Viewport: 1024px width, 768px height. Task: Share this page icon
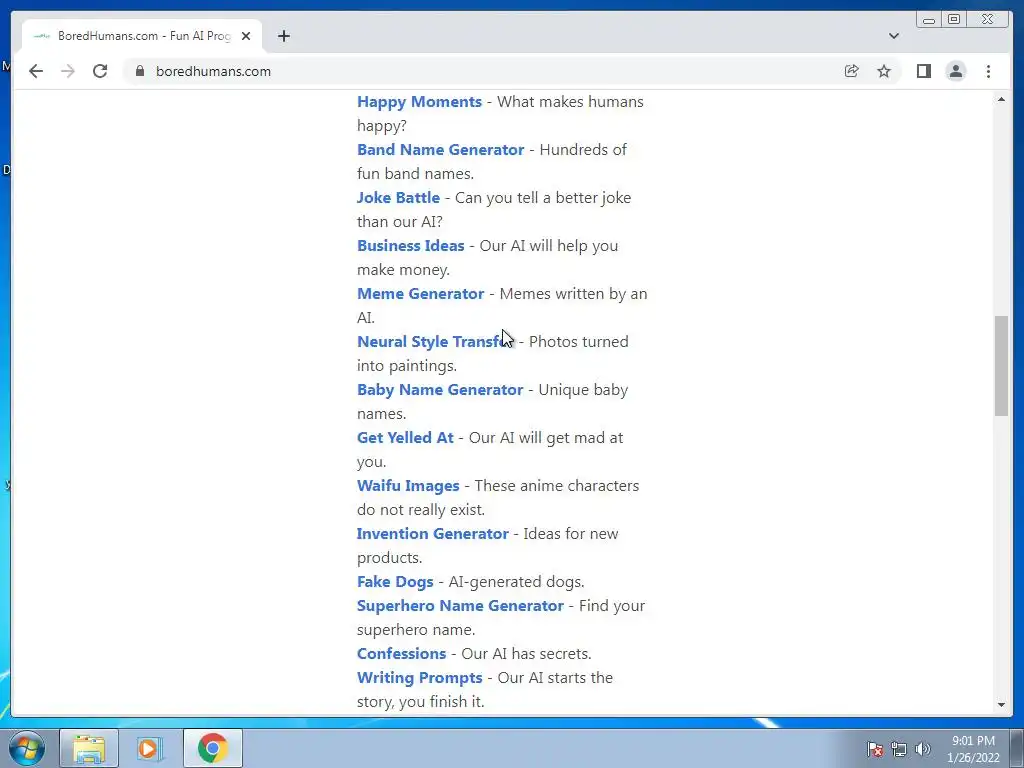851,71
